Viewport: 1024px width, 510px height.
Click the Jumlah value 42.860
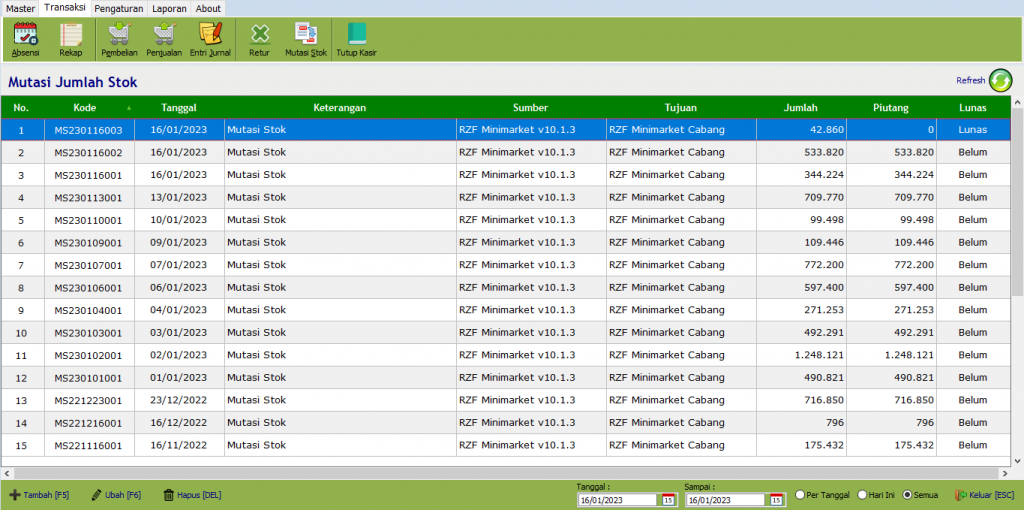[827, 130]
